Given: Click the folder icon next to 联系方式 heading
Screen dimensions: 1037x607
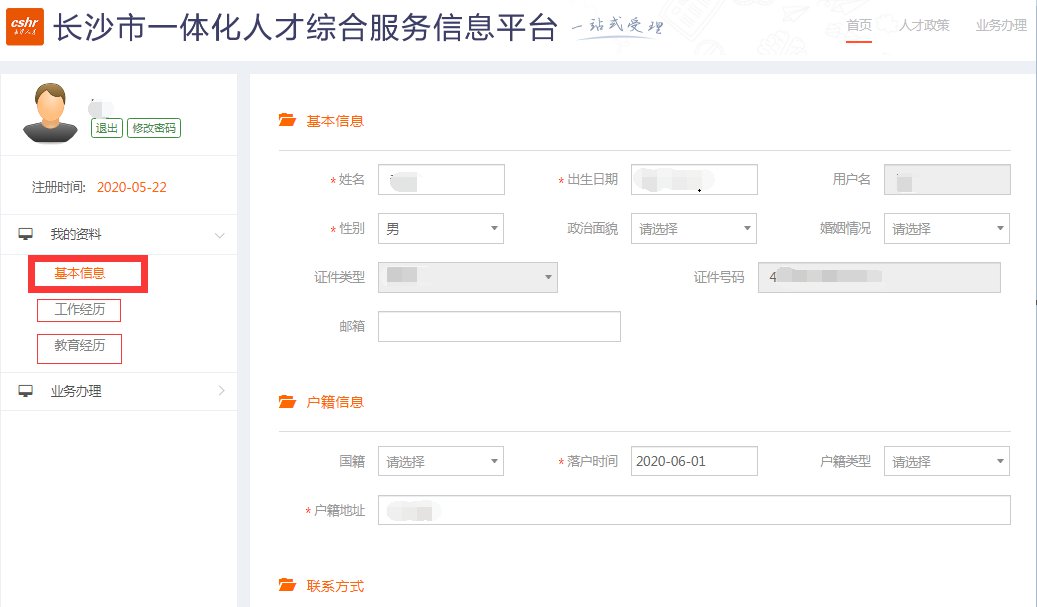Looking at the screenshot, I should 287,585.
